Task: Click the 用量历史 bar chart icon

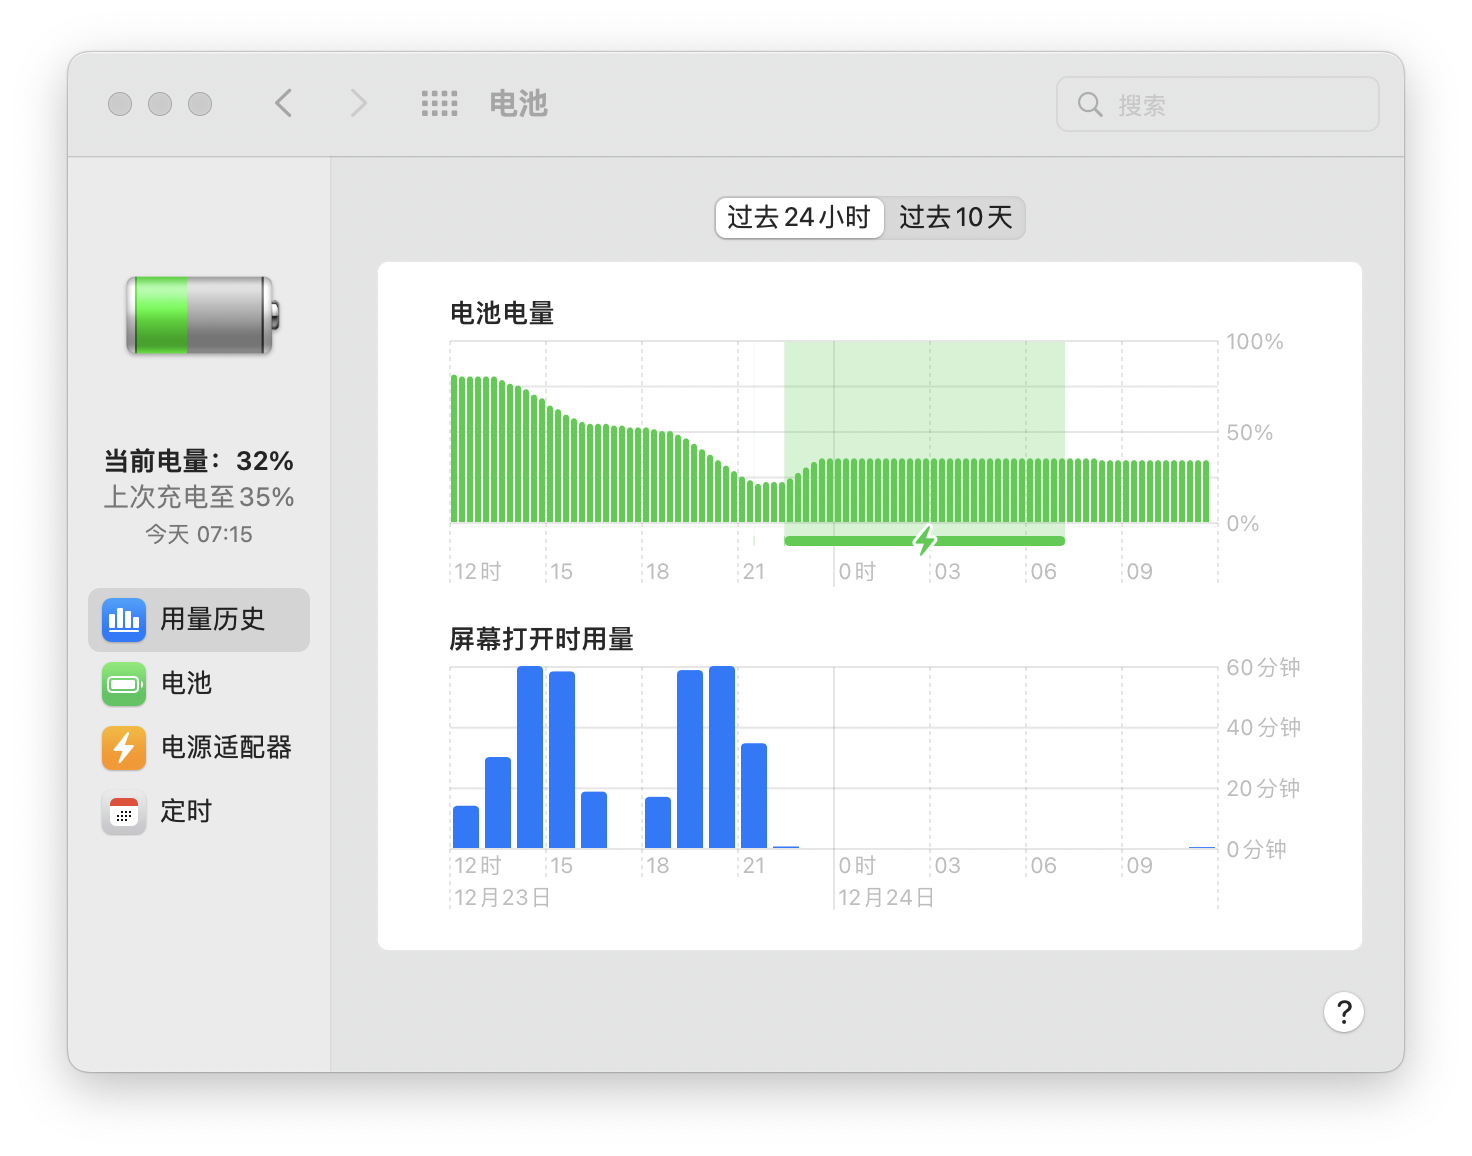Action: coord(124,620)
